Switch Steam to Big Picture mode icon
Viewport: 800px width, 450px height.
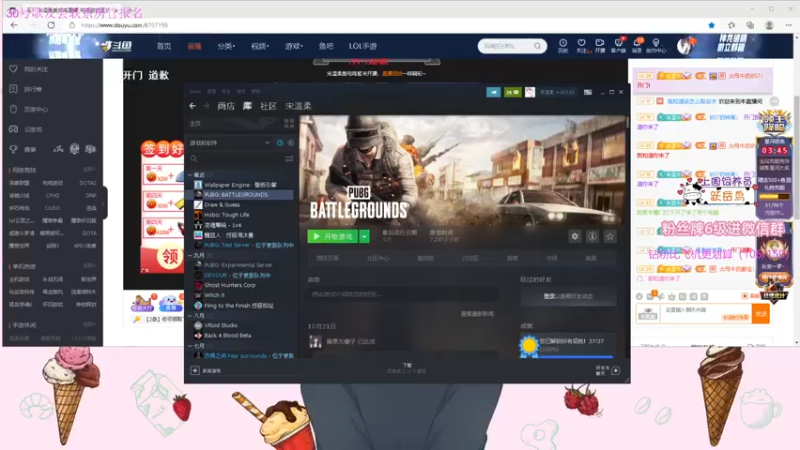[588, 92]
